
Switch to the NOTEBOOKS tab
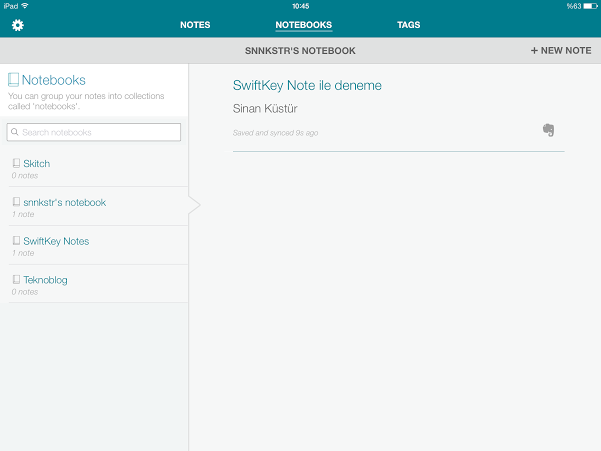point(304,25)
